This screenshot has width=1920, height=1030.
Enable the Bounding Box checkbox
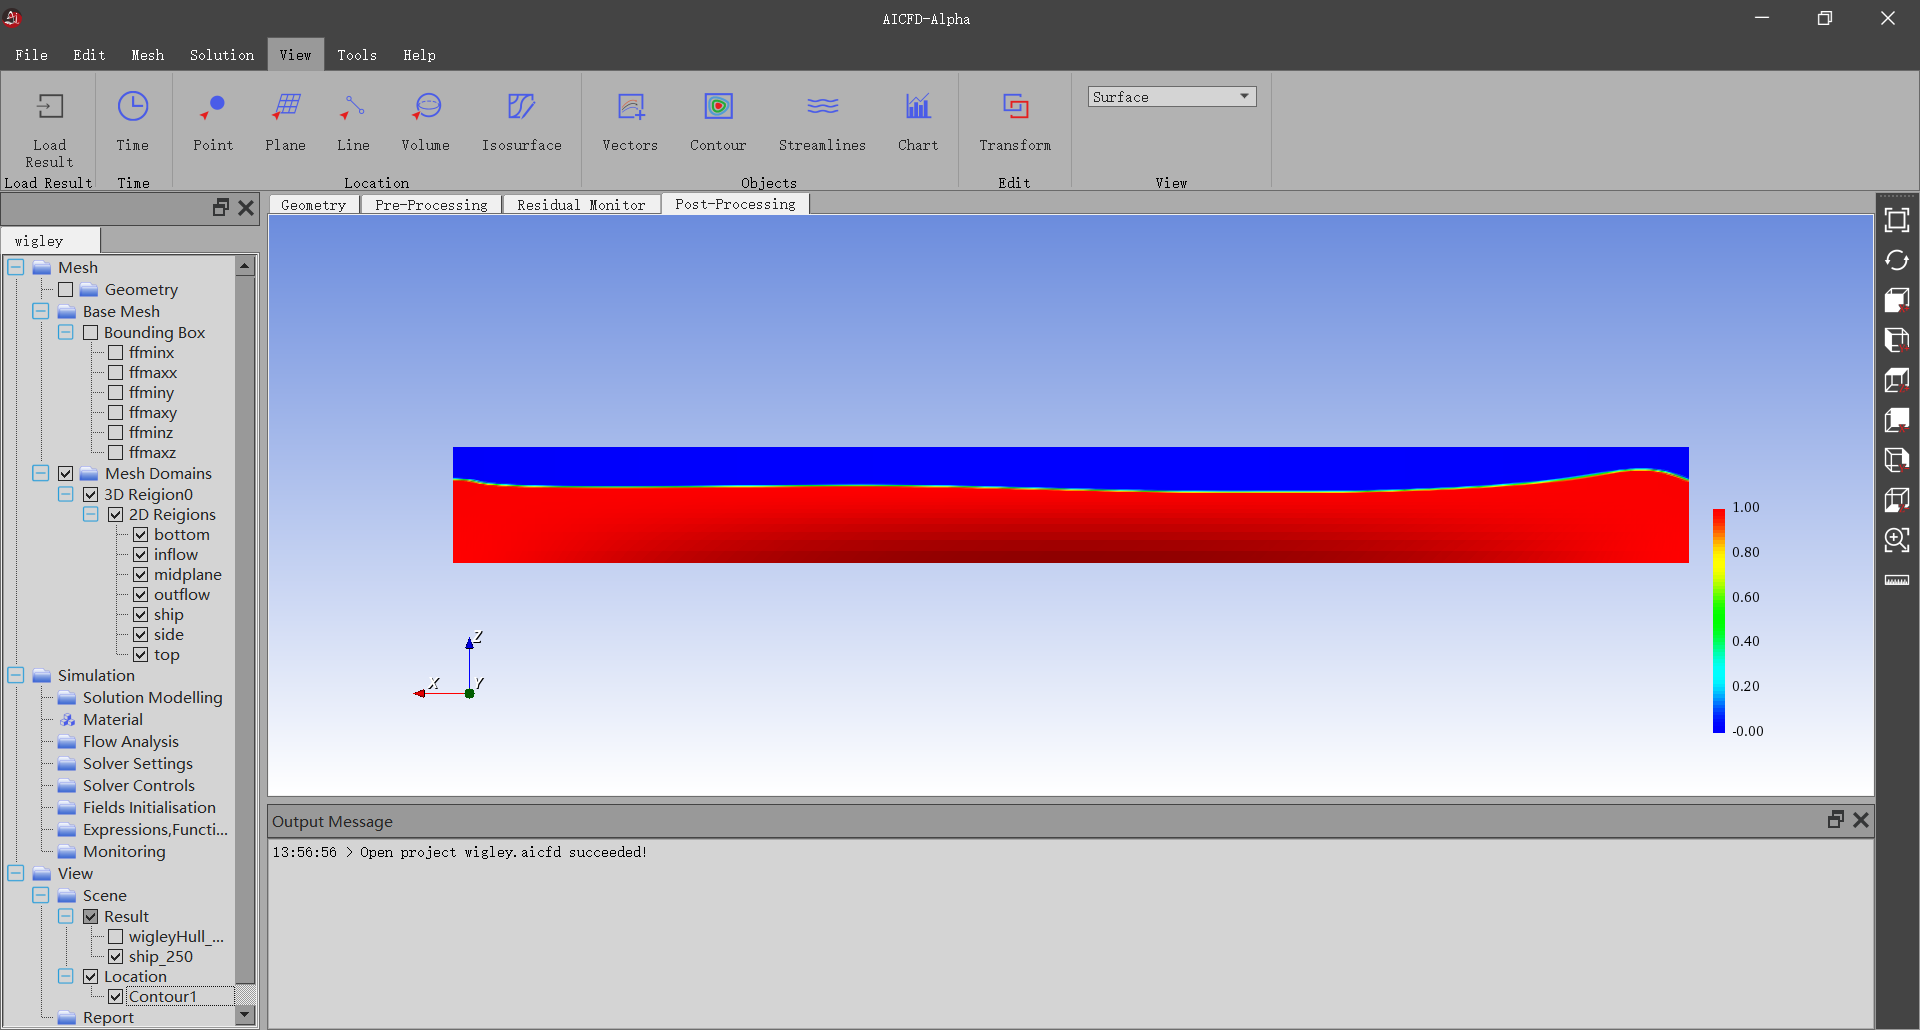[91, 332]
